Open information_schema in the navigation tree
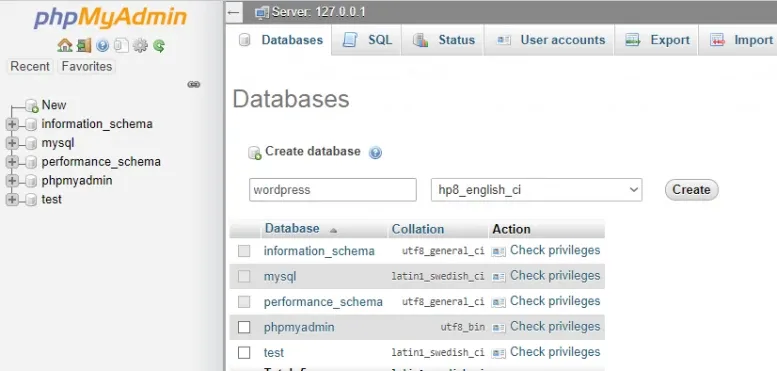The image size is (777, 371). click(97, 124)
